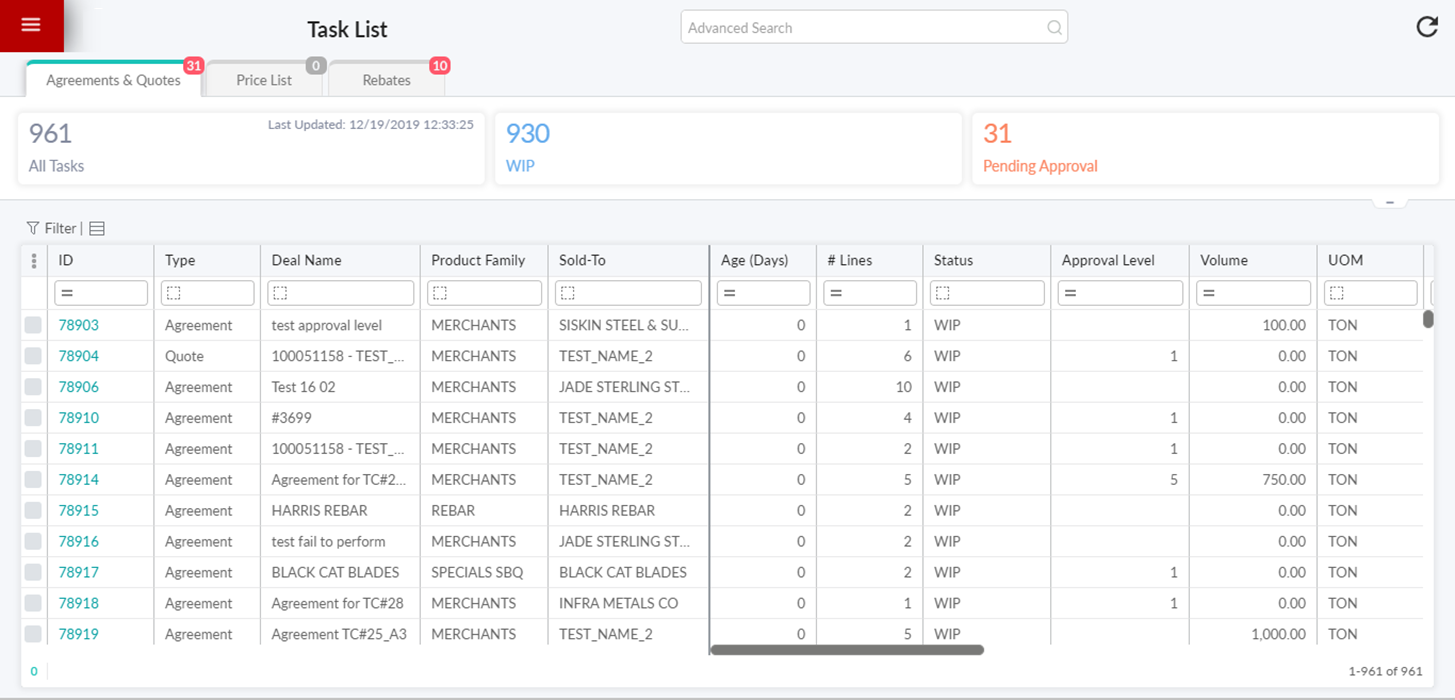Open filter operator dropdown for Status column

pos(942,293)
